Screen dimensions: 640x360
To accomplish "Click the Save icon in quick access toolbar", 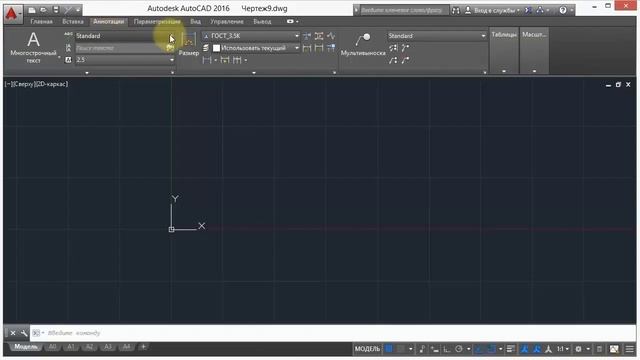I will point(56,10).
